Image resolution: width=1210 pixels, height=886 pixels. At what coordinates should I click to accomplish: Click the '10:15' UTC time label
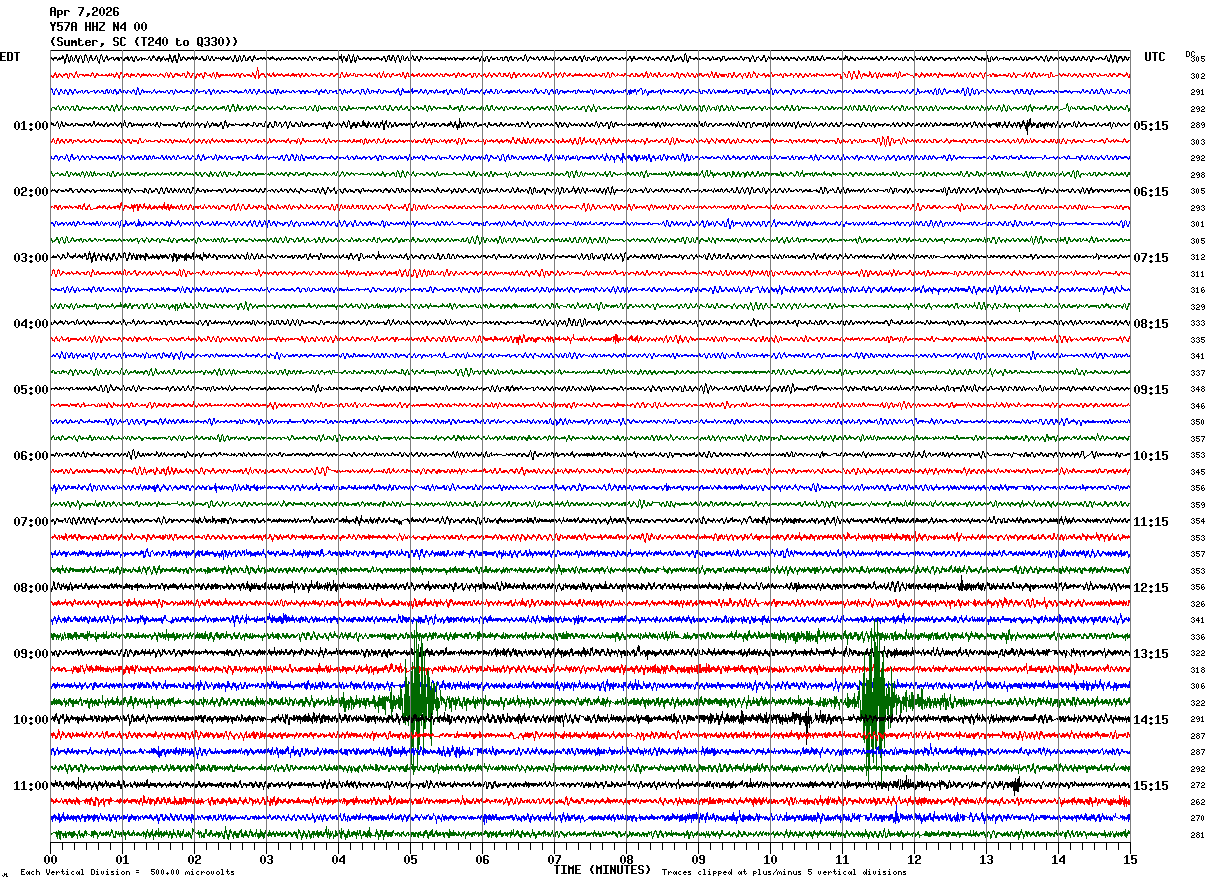1151,456
